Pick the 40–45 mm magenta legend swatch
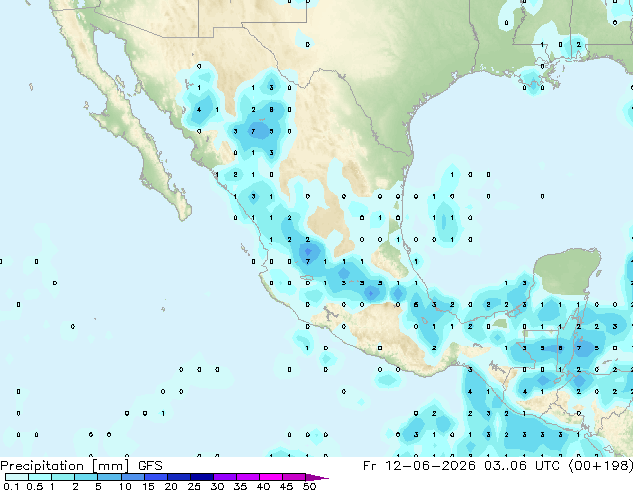The height and width of the screenshot is (490, 634). [x=271, y=477]
